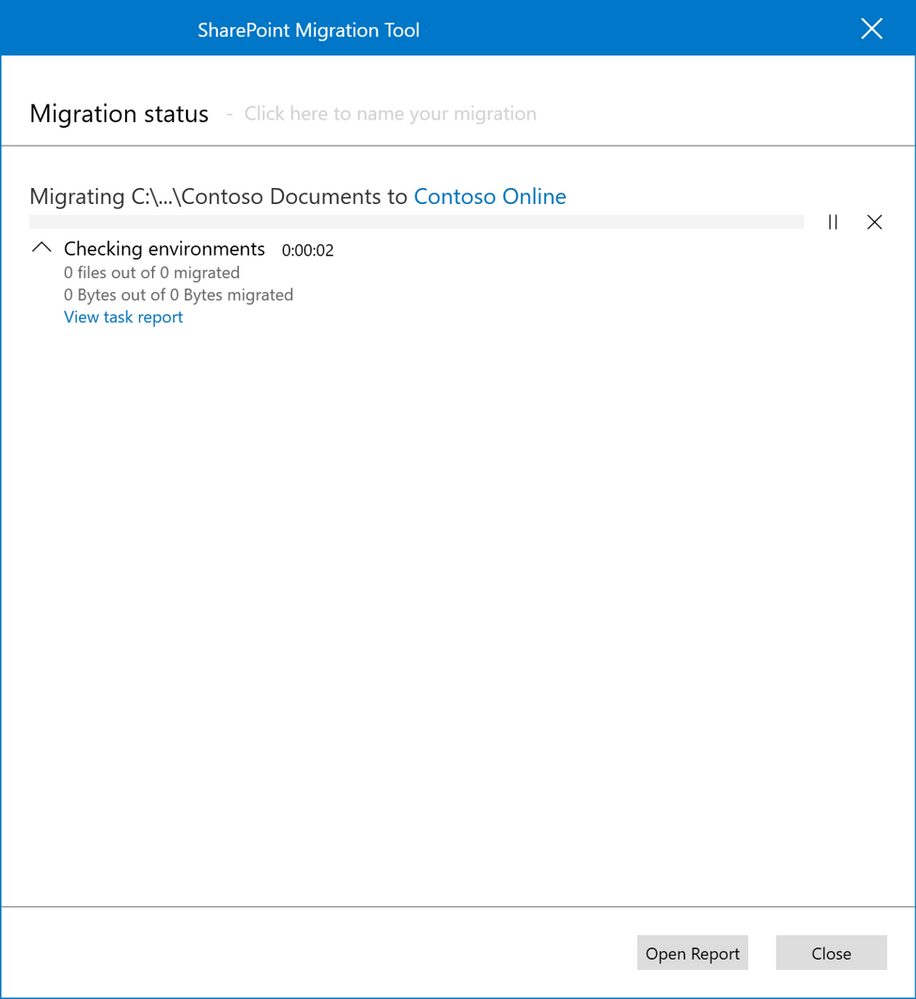
Task: Pause the Contoso Documents migration
Action: tap(833, 222)
